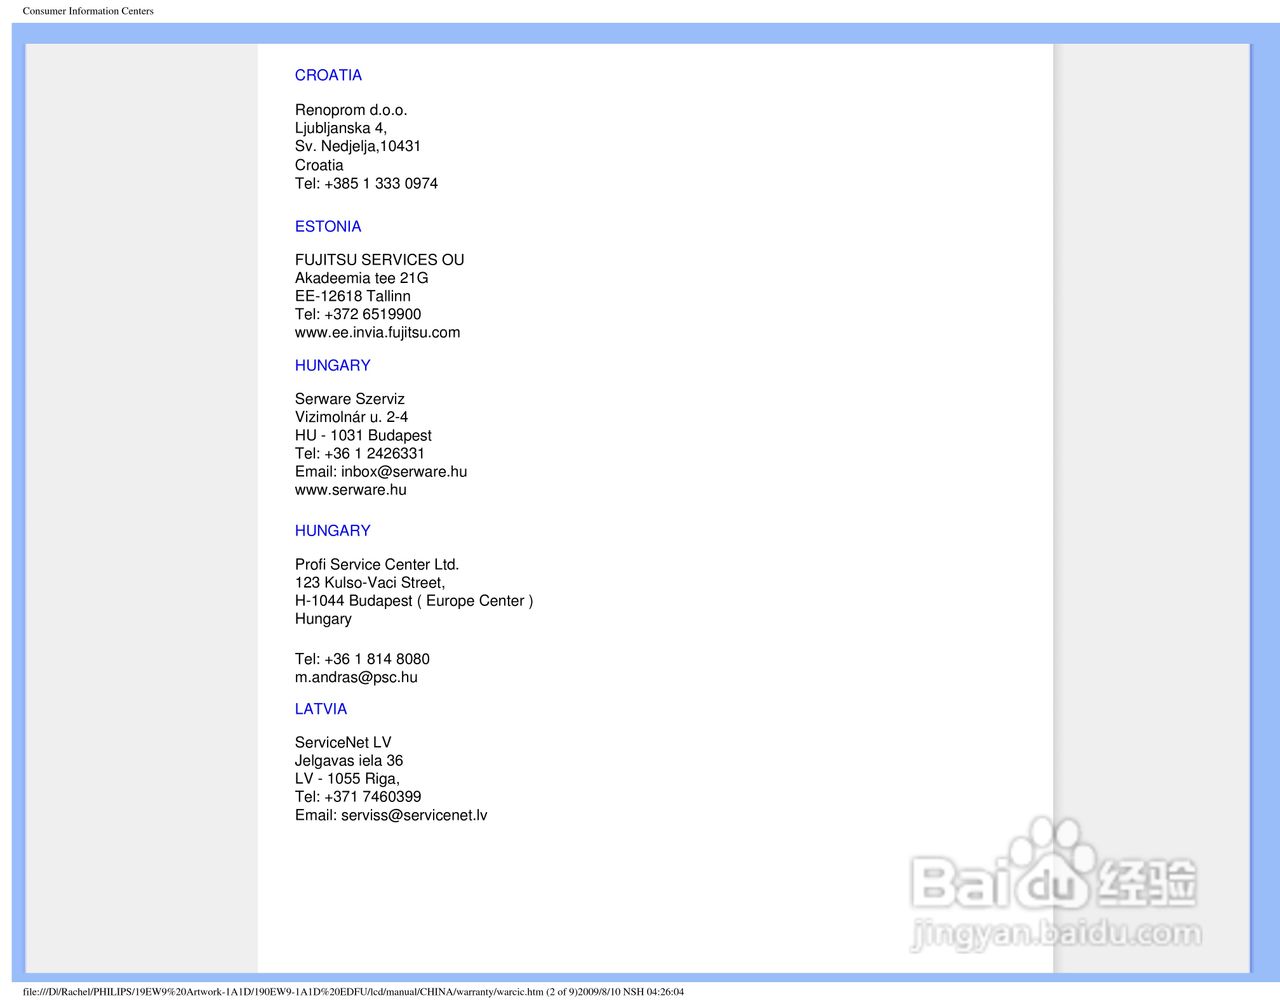Select the phone "Tel: +372 6519900"
Image resolution: width=1280 pixels, height=1005 pixels.
click(x=358, y=314)
